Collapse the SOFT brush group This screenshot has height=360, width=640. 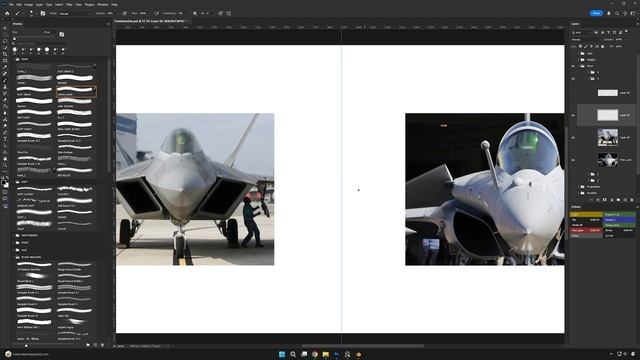tap(18, 182)
